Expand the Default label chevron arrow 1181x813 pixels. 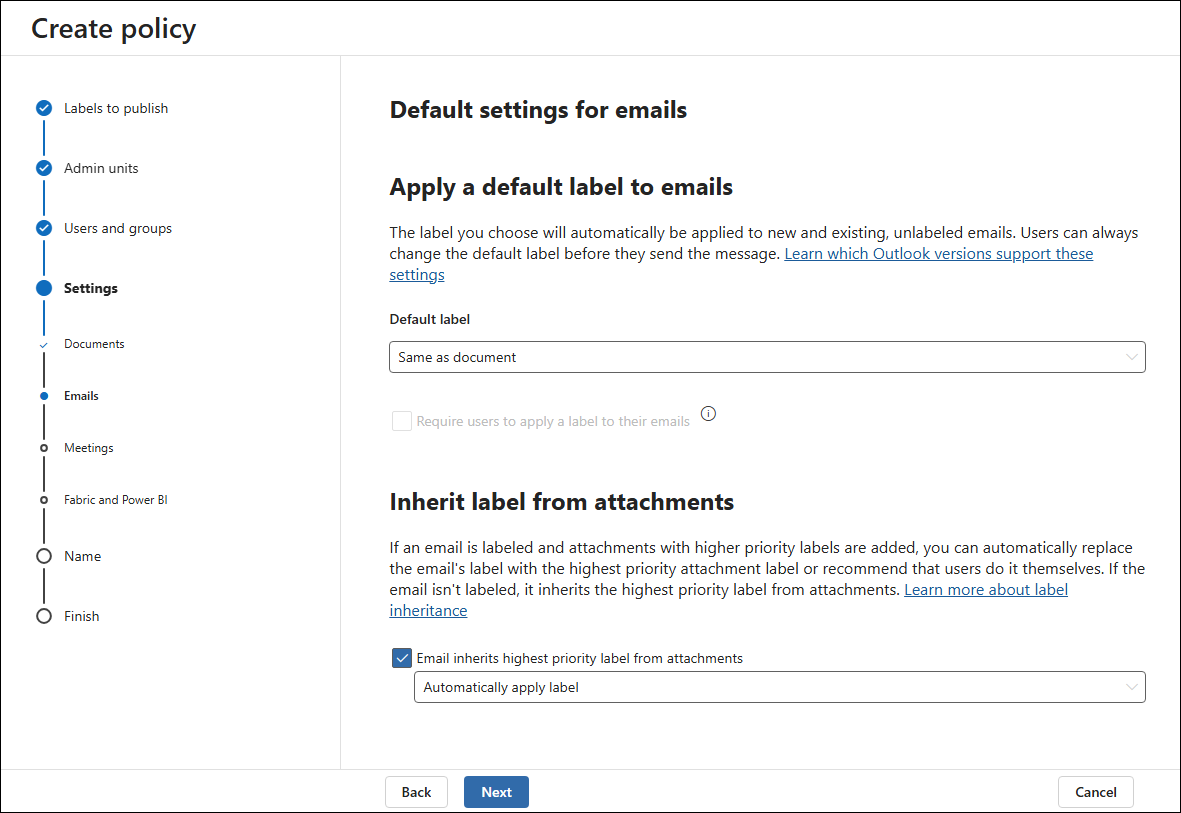click(1131, 357)
